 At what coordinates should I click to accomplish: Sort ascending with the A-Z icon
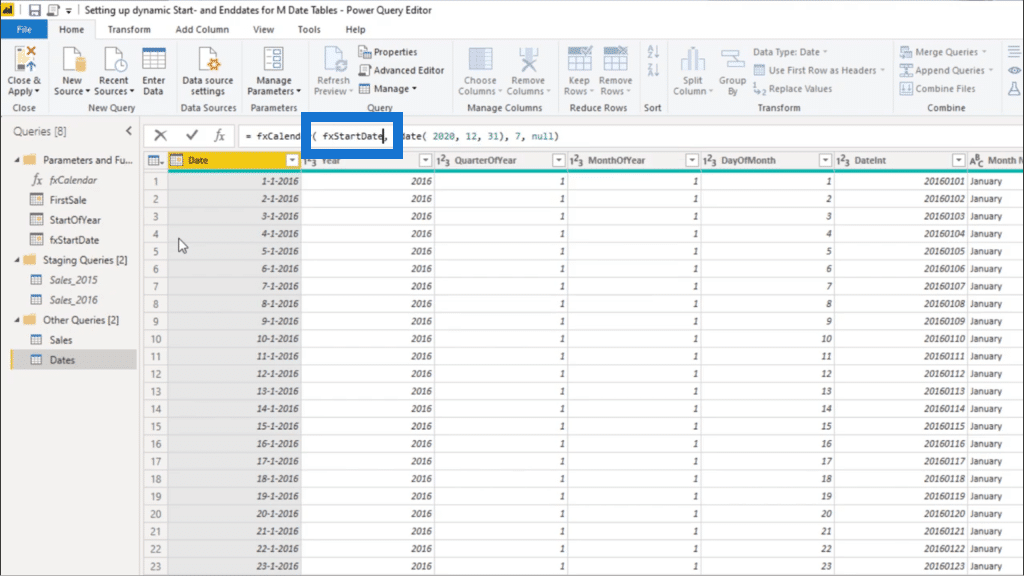(653, 52)
